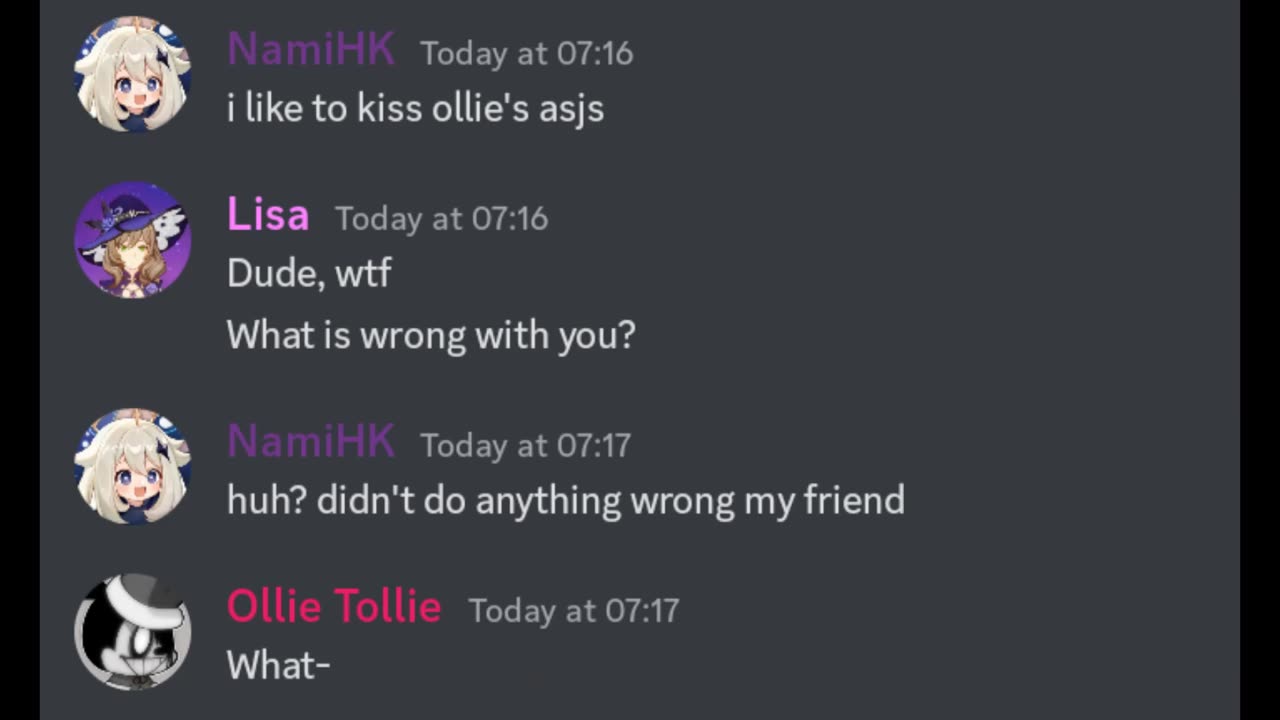This screenshot has width=1280, height=720.
Task: Click timestamp Today at 07:16 beside Lisa
Action: click(442, 219)
